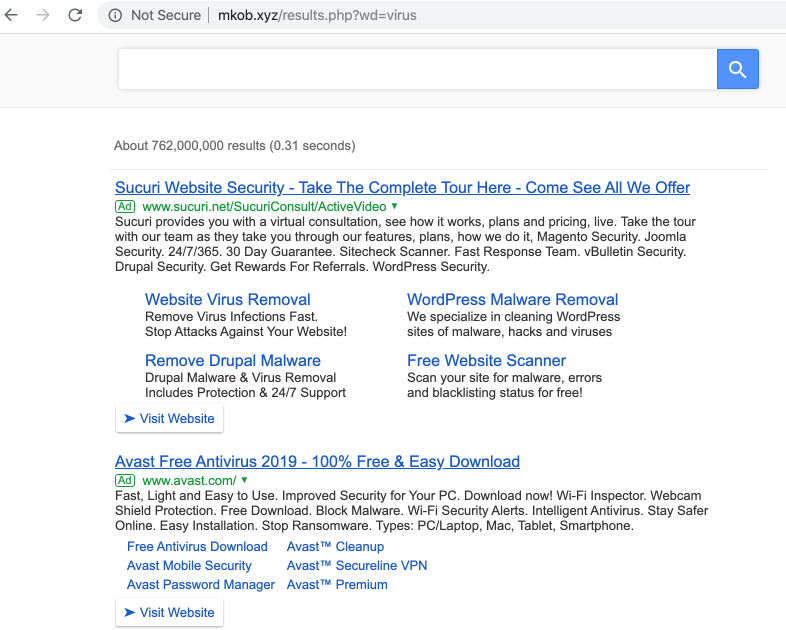Click the browser forward arrow
The width and height of the screenshot is (786, 630).
click(x=43, y=15)
